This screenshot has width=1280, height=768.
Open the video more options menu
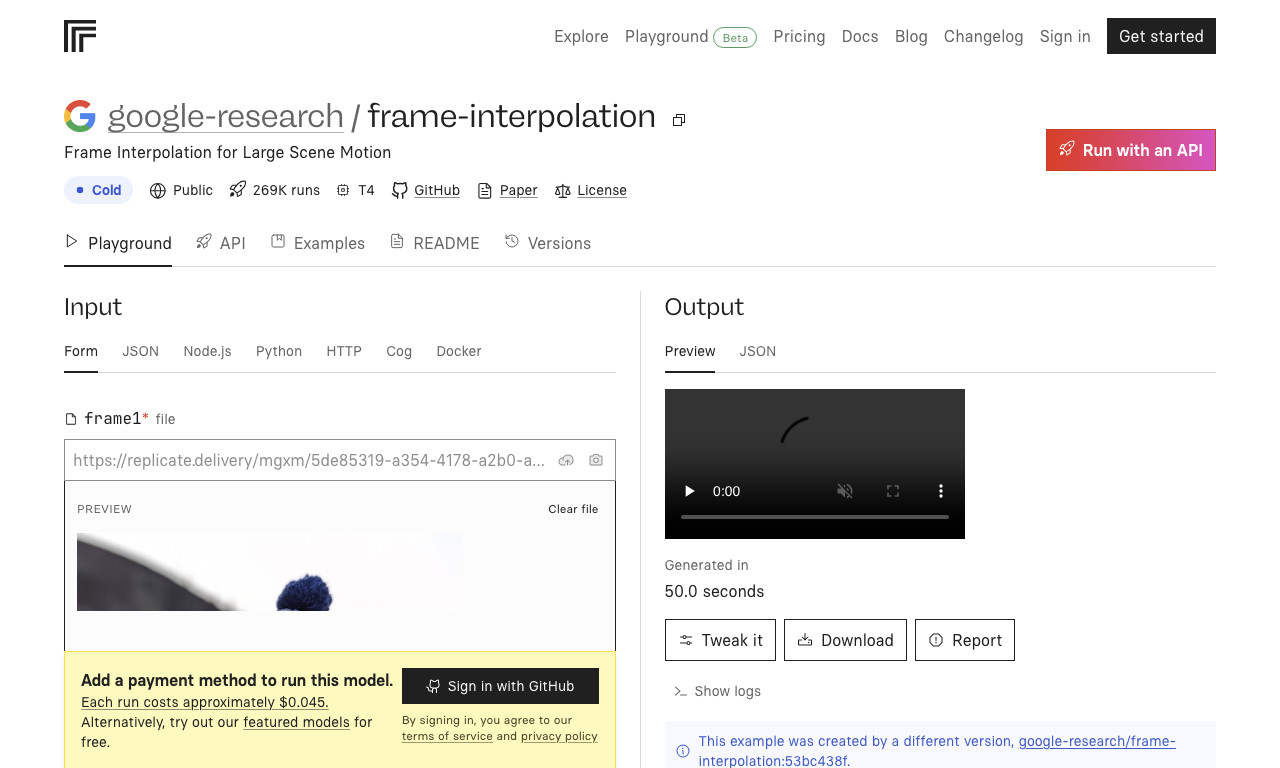940,491
